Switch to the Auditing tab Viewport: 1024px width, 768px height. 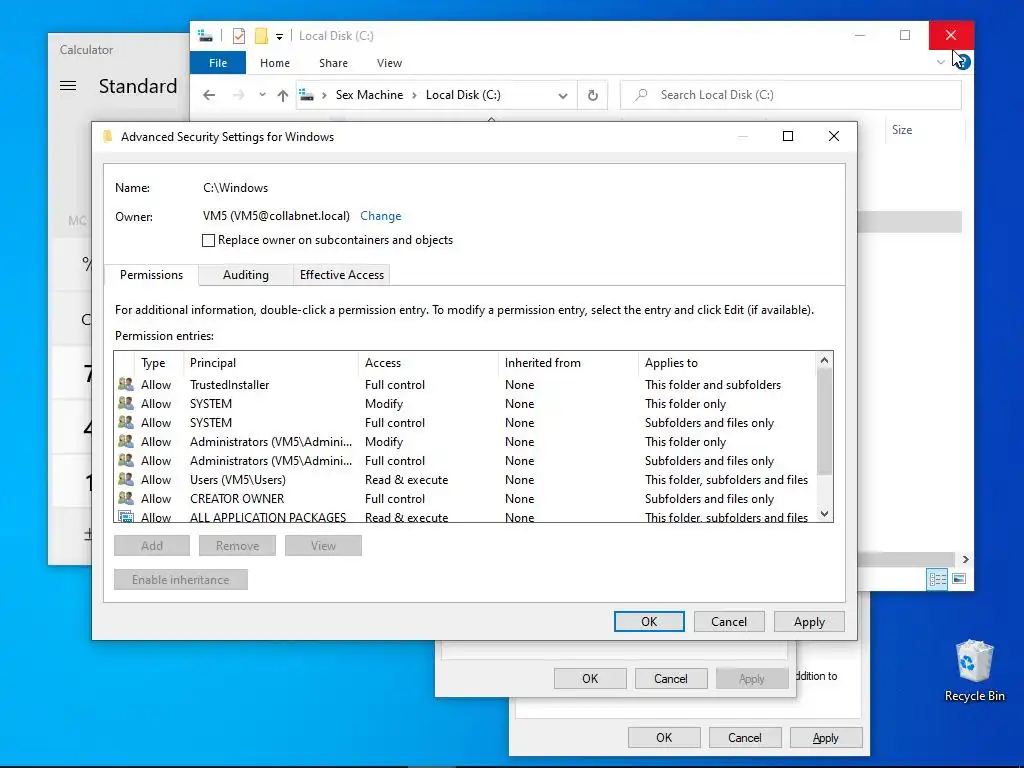246,275
